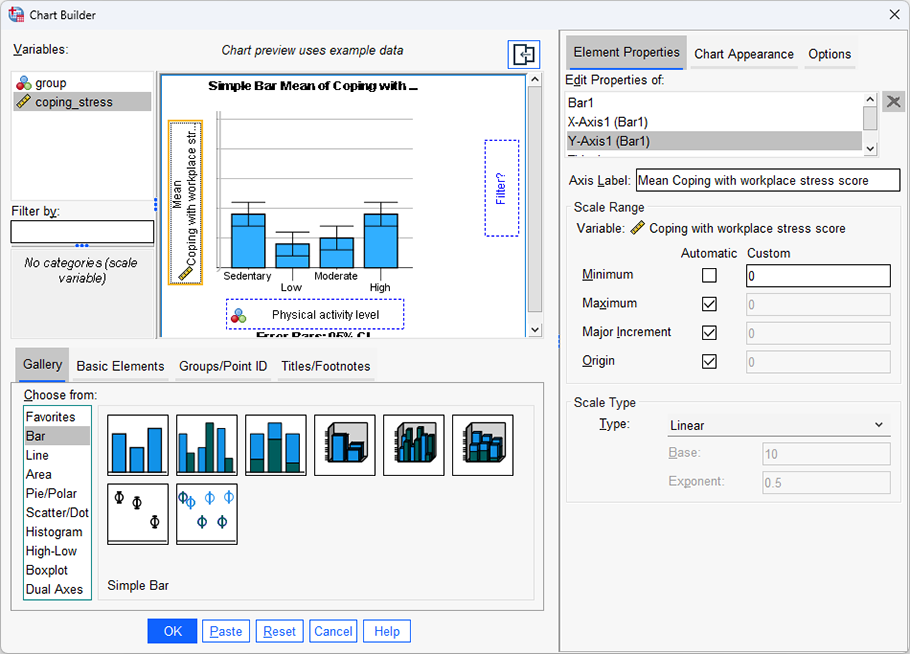Select the Simple Error Bar chart icon
The height and width of the screenshot is (654, 910).
click(x=137, y=513)
